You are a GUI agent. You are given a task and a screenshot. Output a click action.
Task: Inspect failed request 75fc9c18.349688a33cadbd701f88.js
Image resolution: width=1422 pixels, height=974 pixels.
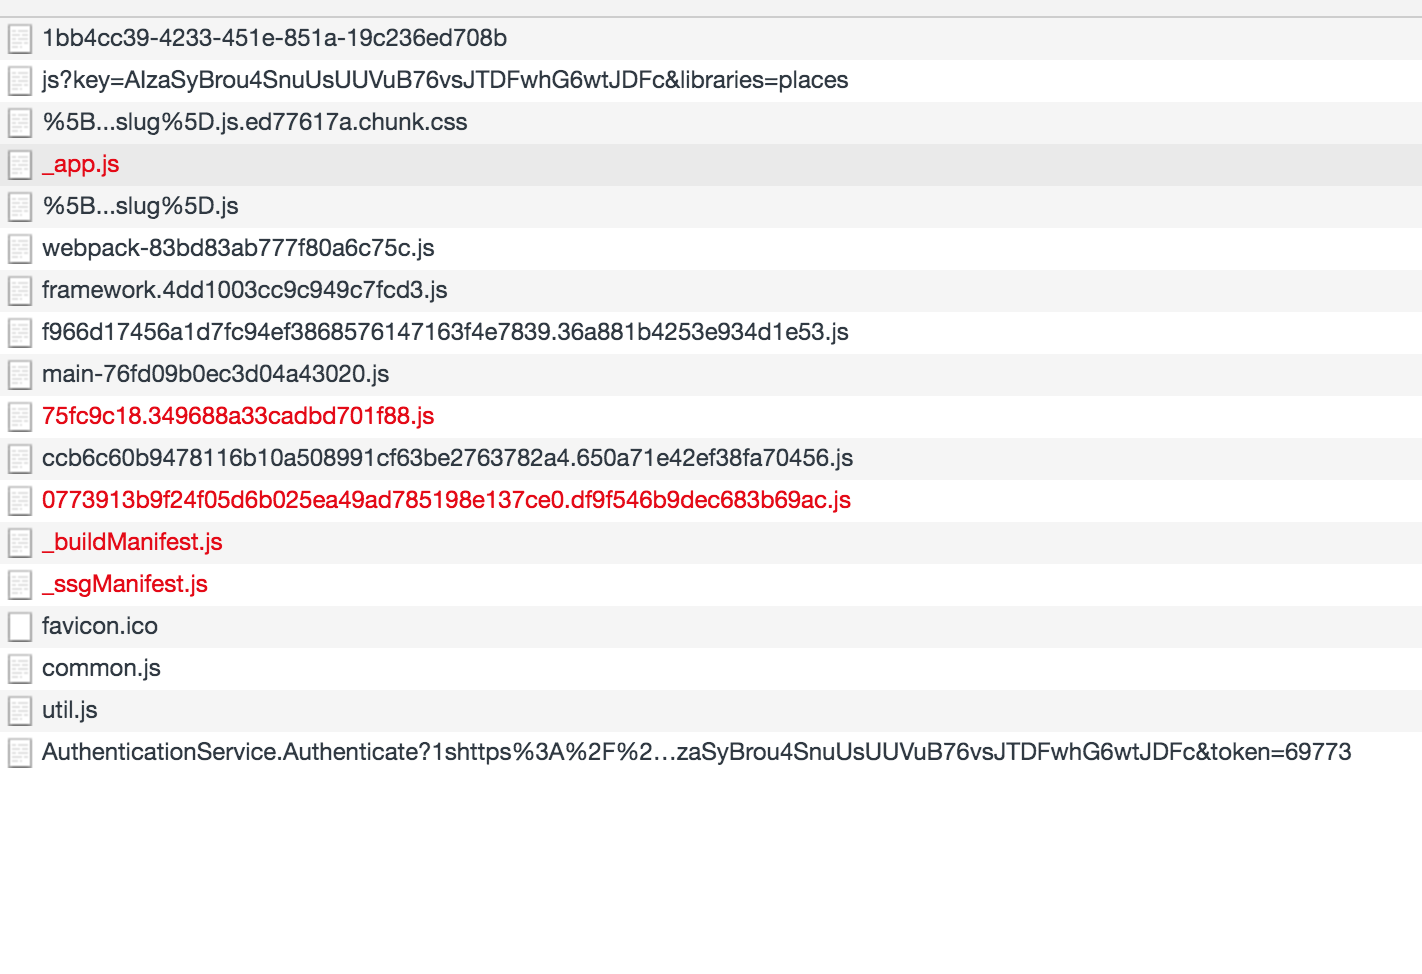(711, 417)
